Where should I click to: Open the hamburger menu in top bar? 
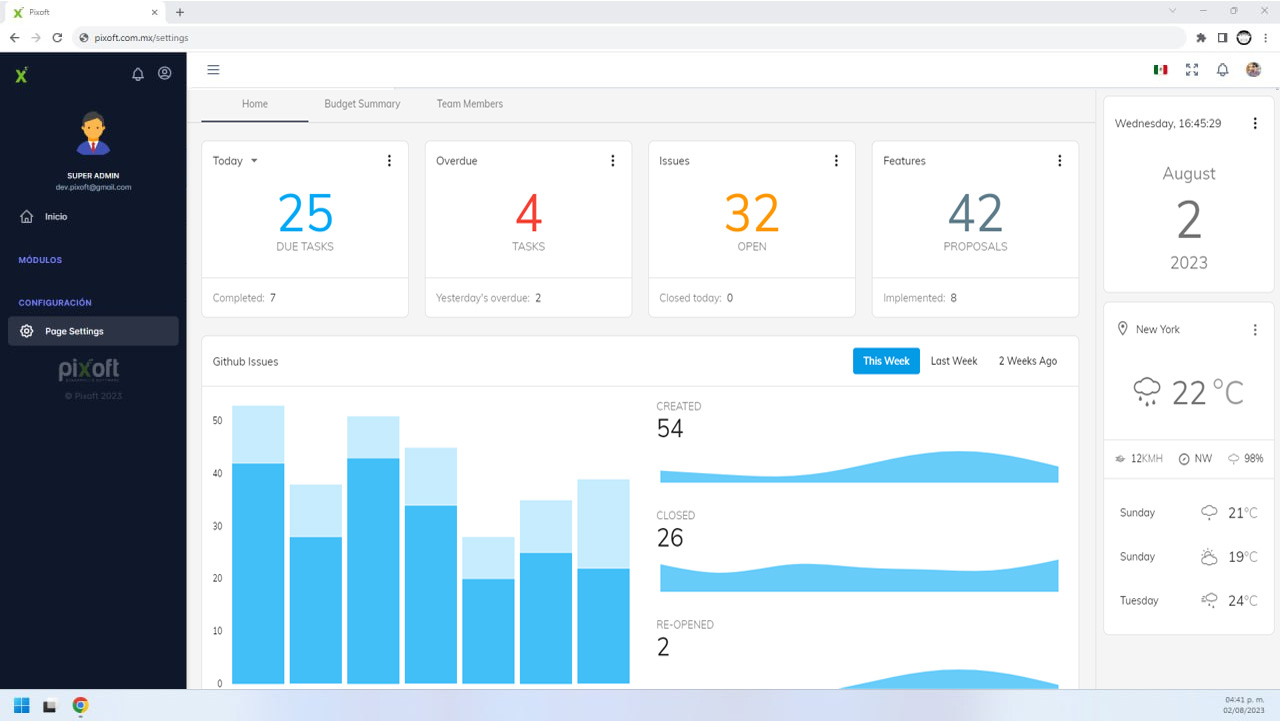(213, 70)
